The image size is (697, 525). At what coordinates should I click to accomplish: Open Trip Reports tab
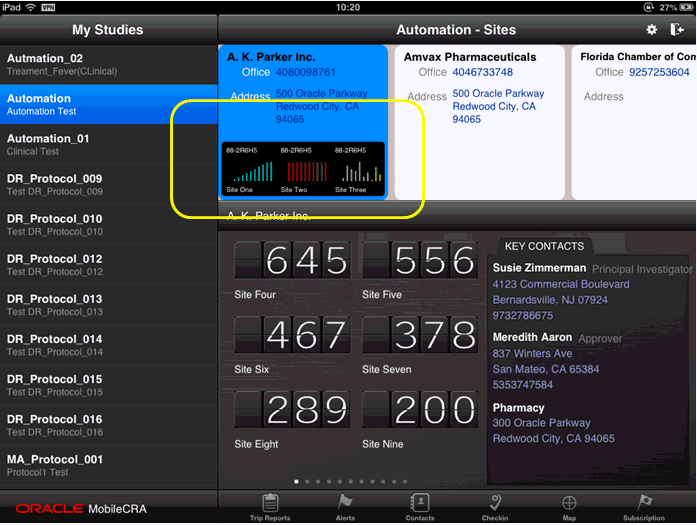click(270, 507)
